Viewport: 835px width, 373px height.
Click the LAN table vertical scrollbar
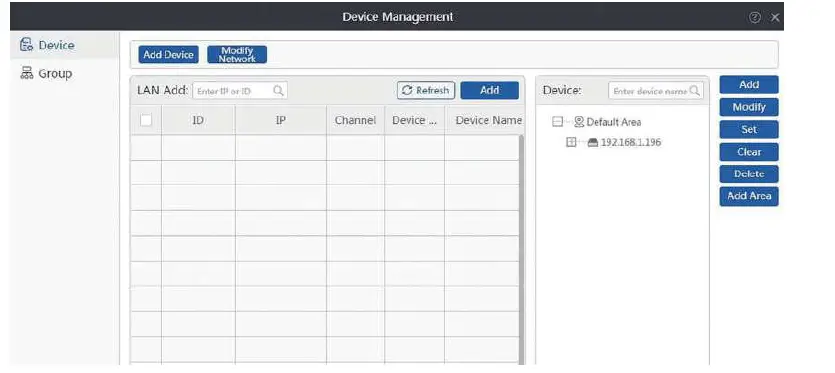tap(521, 249)
